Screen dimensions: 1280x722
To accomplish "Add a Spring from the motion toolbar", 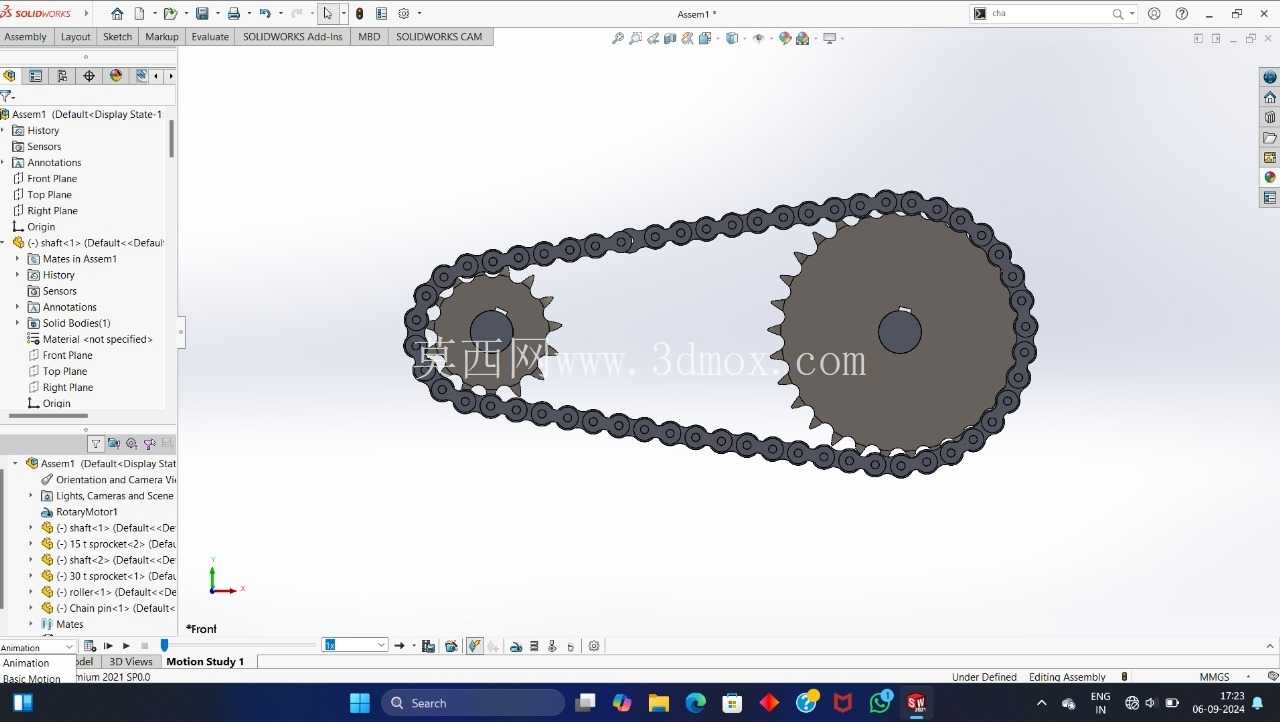I will (534, 646).
